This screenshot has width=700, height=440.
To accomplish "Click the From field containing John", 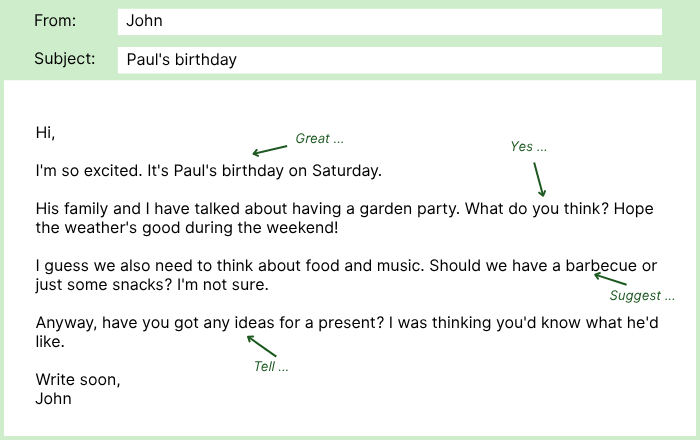I will (389, 21).
